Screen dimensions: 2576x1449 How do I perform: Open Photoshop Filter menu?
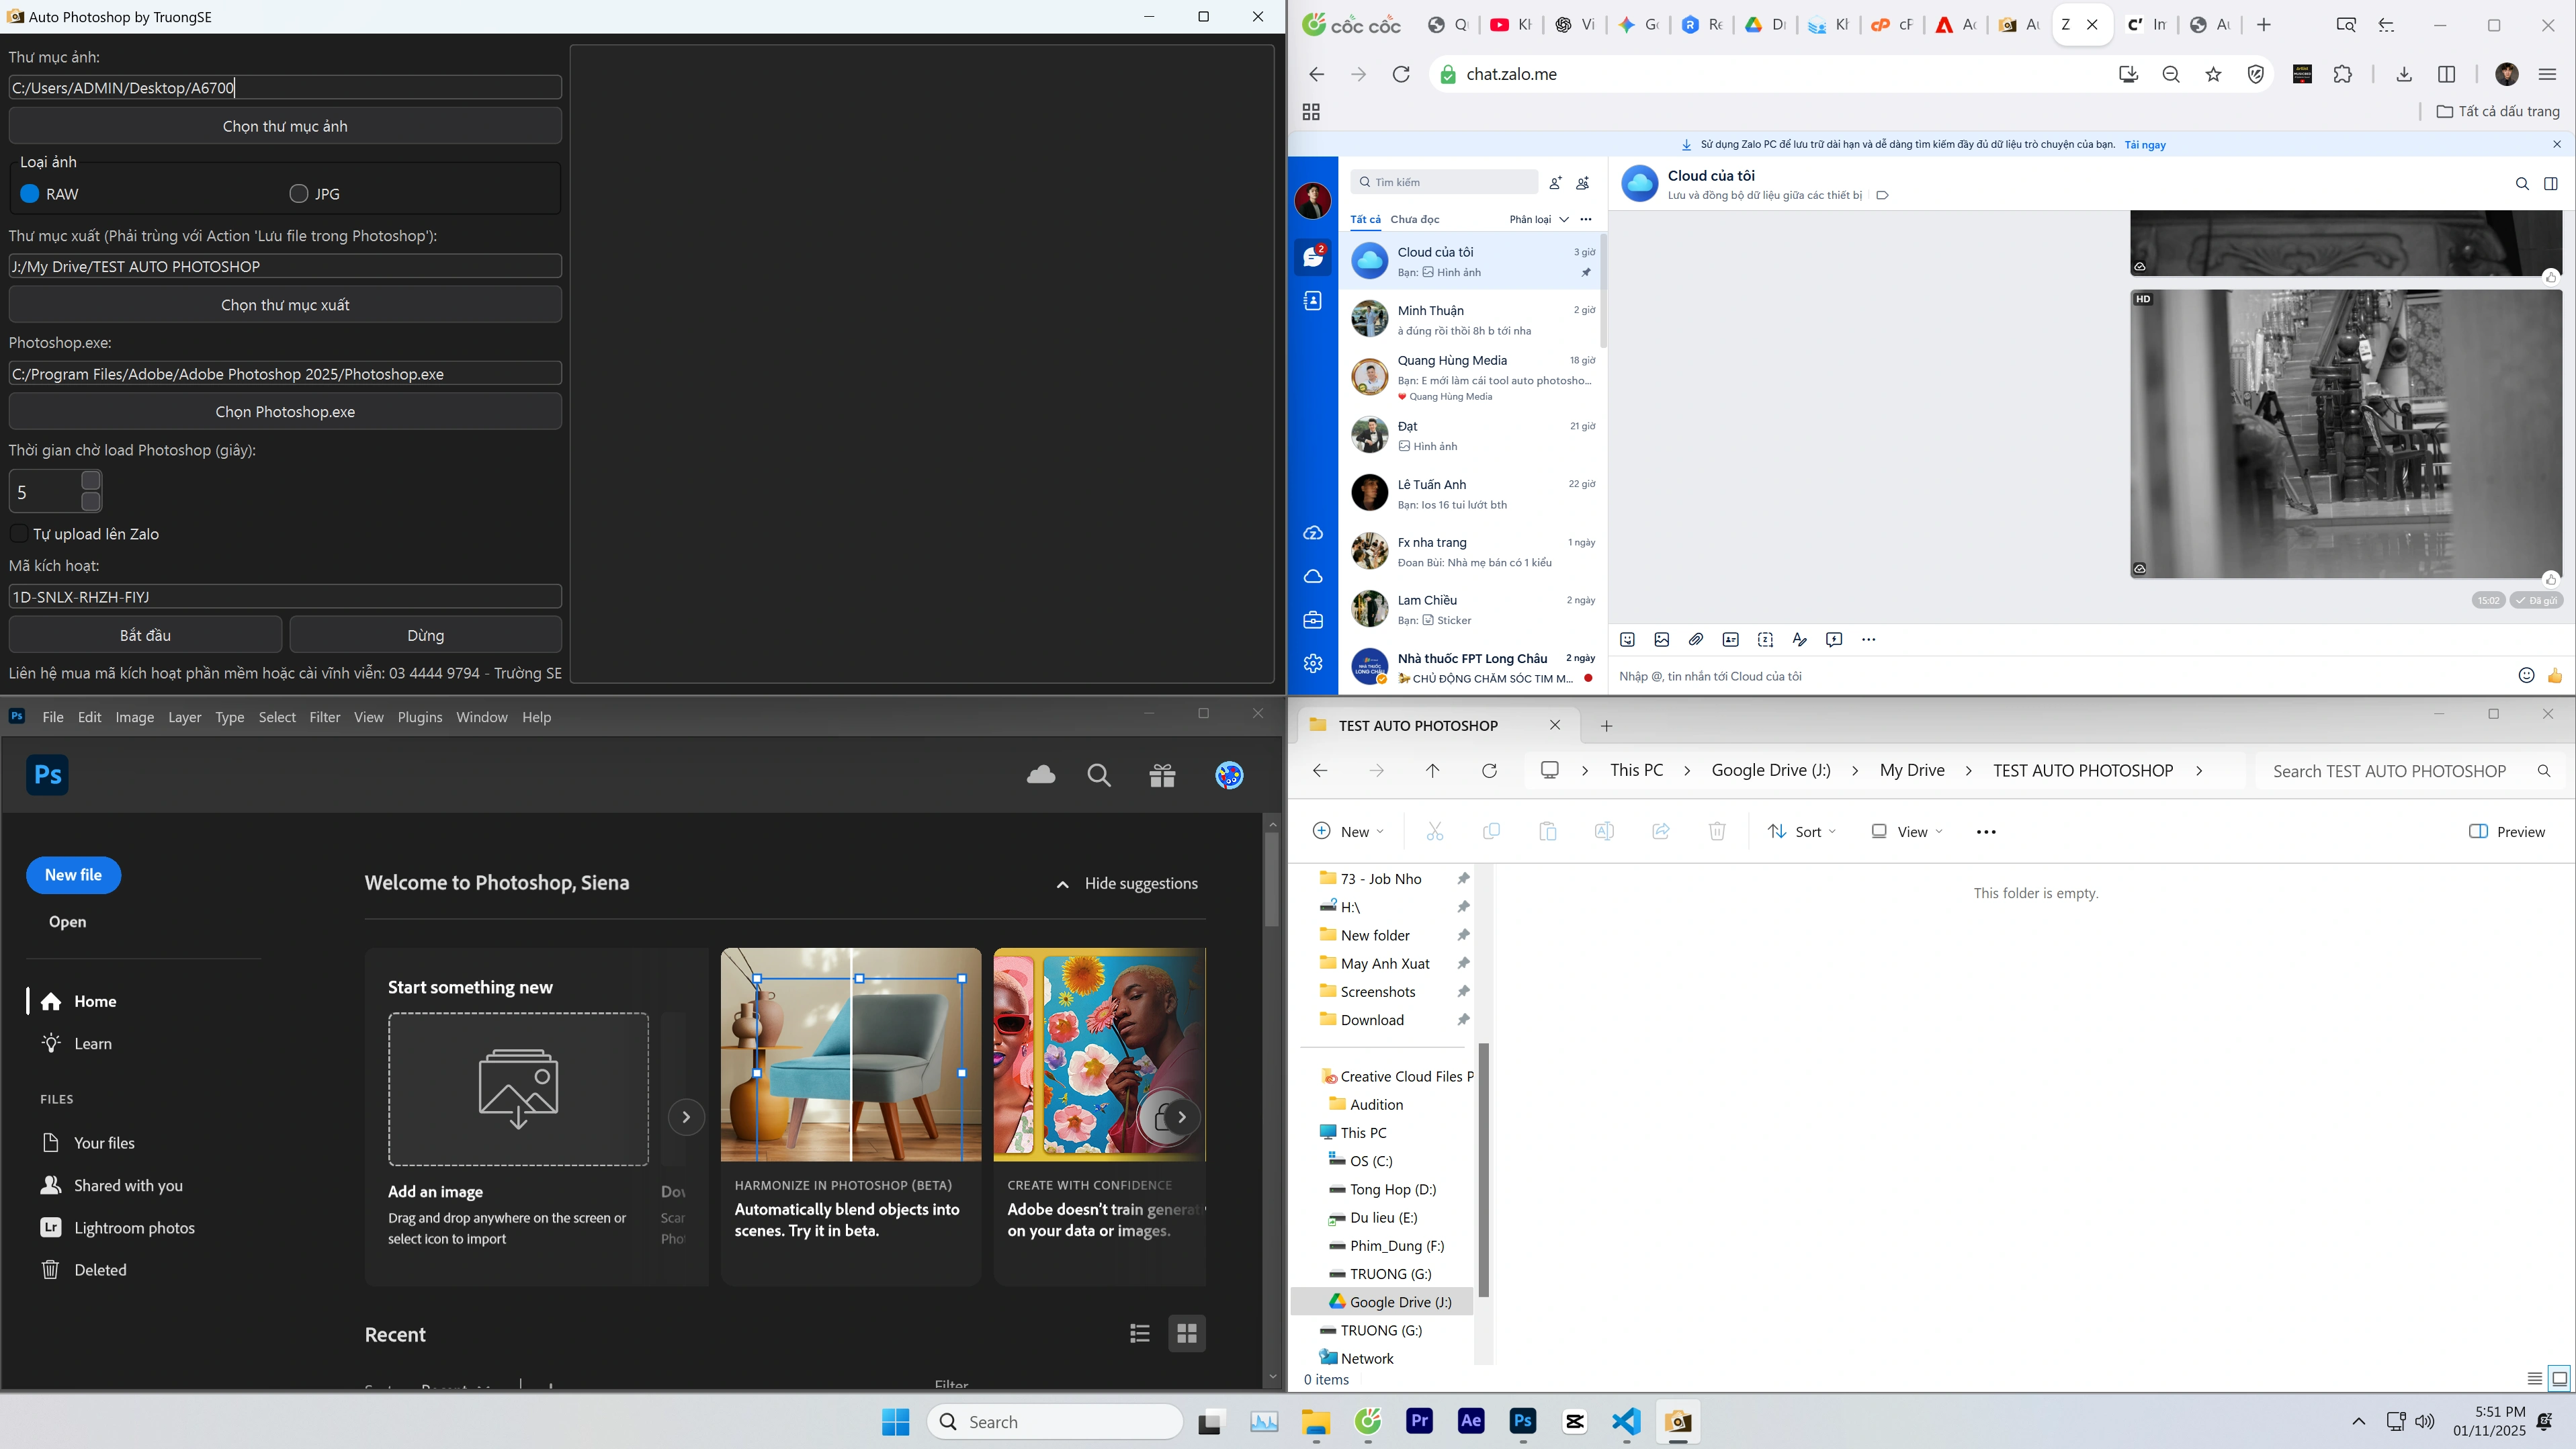coord(325,717)
